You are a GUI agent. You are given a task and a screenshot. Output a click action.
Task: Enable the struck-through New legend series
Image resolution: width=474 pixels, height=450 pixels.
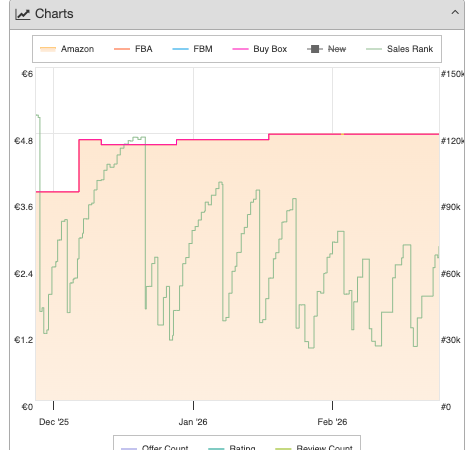tap(327, 49)
